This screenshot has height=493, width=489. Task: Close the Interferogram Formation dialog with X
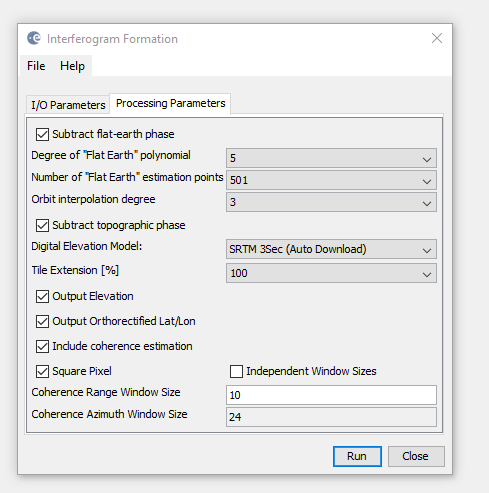[x=437, y=38]
